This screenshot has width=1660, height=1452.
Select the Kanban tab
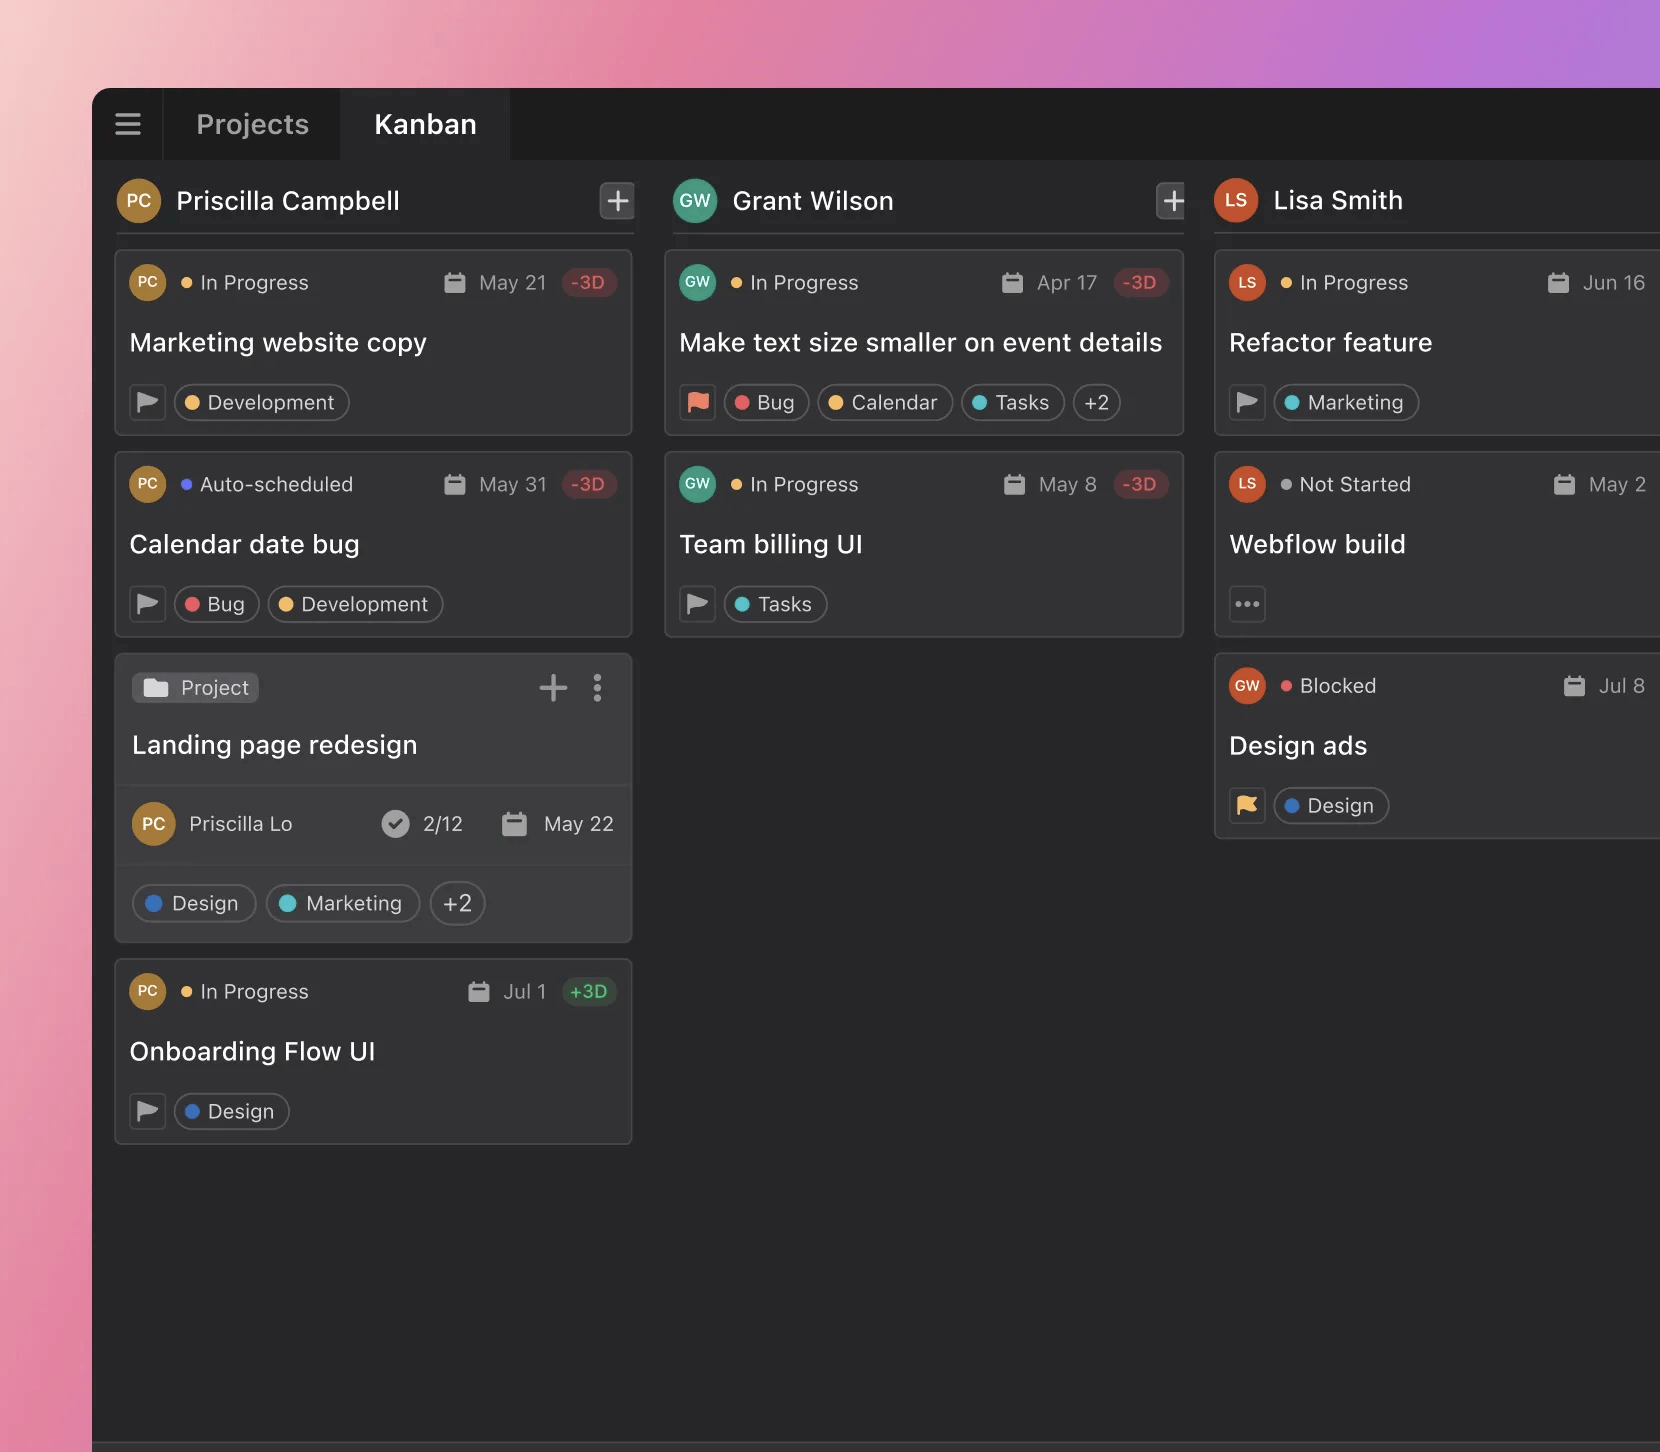coord(424,123)
